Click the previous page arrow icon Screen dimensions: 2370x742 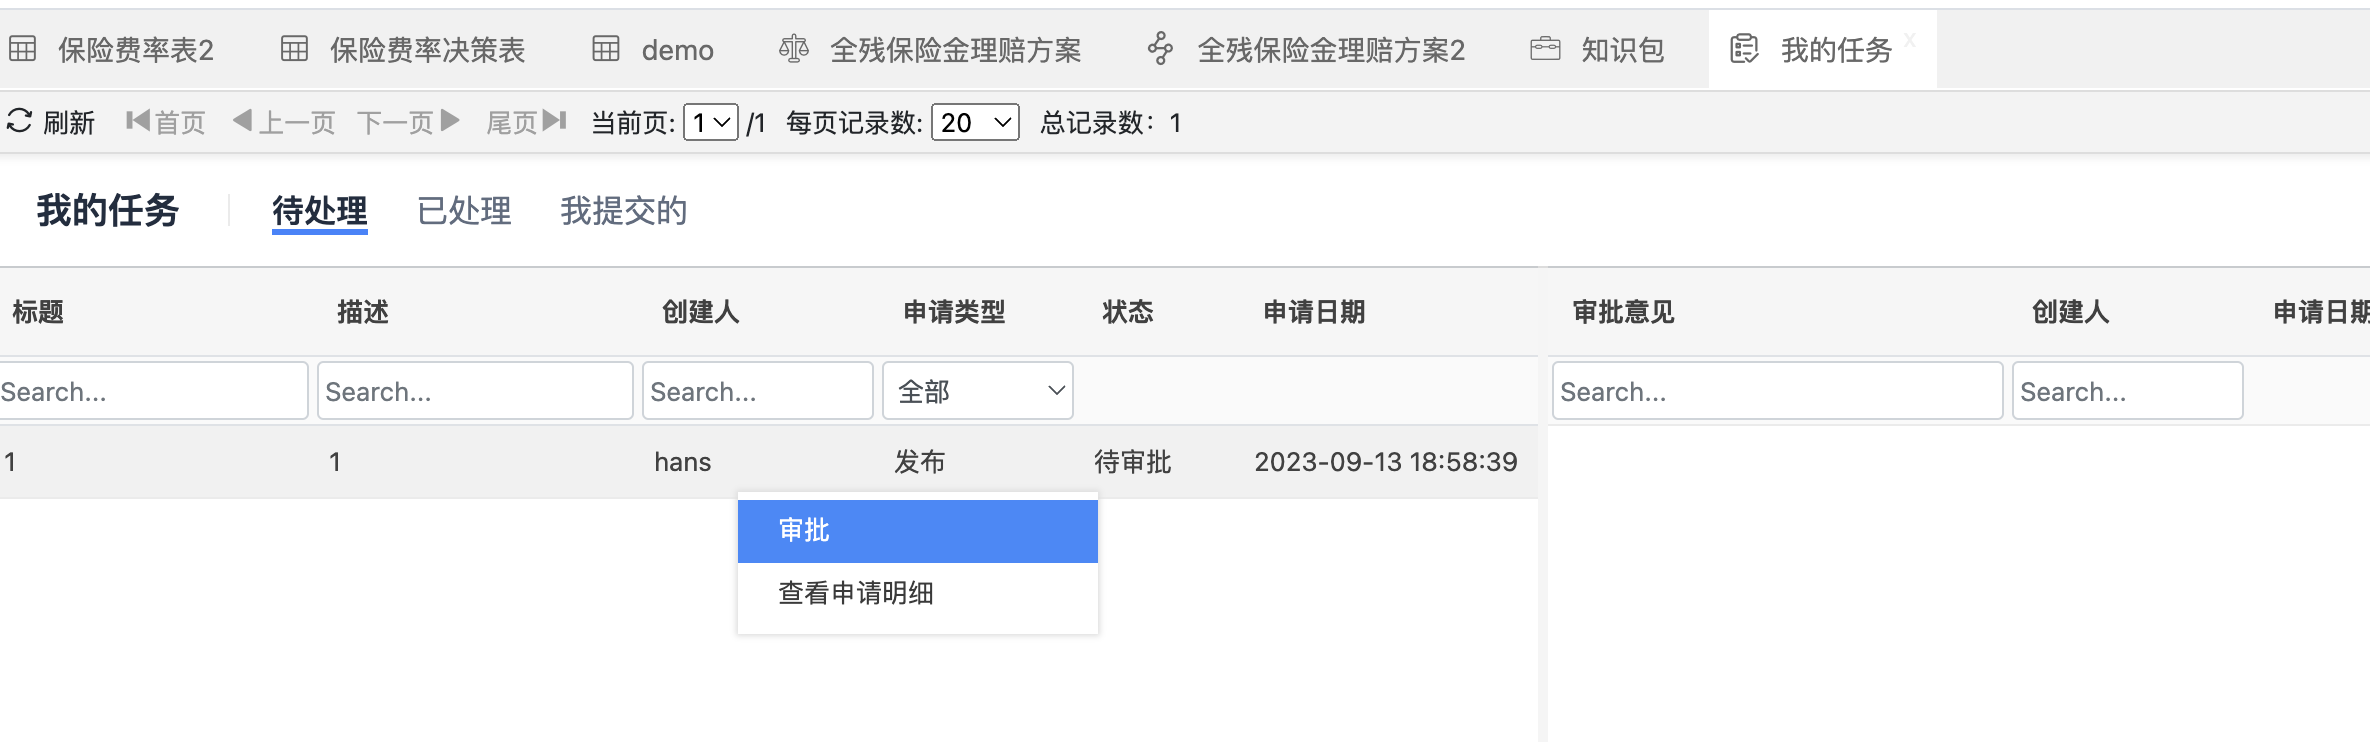[x=242, y=121]
